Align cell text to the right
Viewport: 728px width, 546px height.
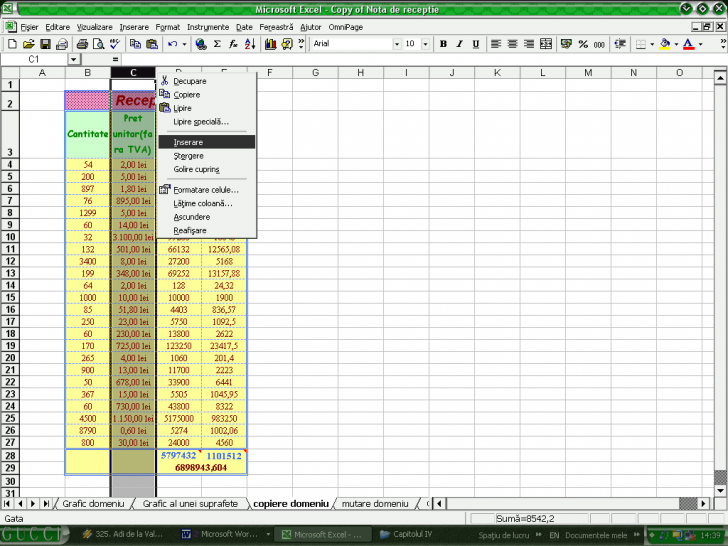tap(529, 44)
